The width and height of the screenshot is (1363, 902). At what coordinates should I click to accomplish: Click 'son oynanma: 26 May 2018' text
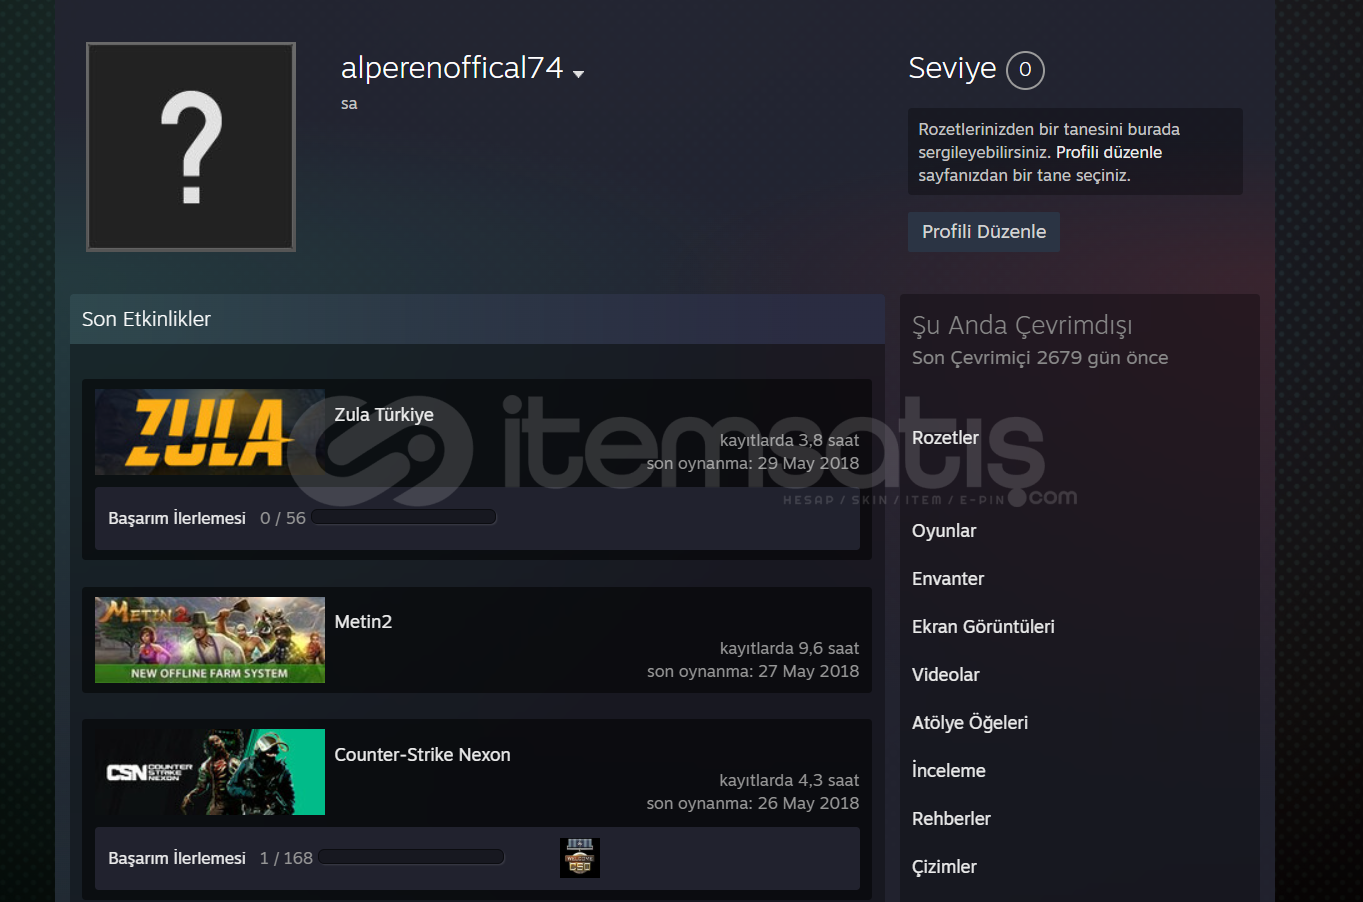[753, 803]
